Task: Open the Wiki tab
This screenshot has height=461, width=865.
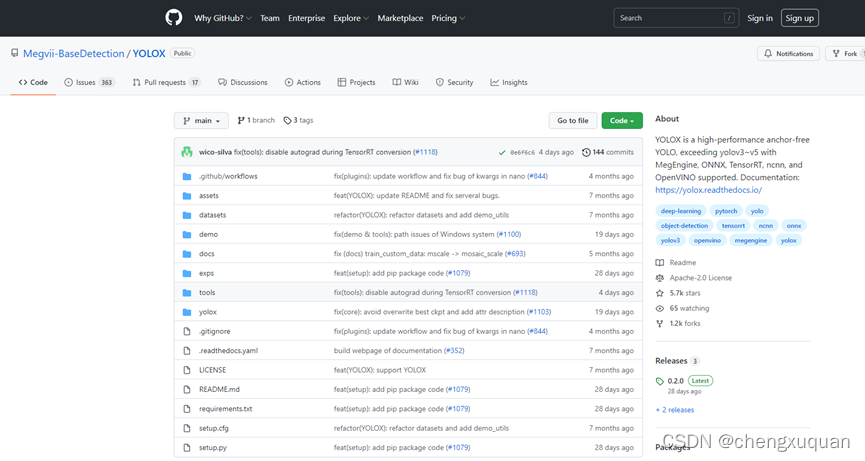Action: pos(405,82)
